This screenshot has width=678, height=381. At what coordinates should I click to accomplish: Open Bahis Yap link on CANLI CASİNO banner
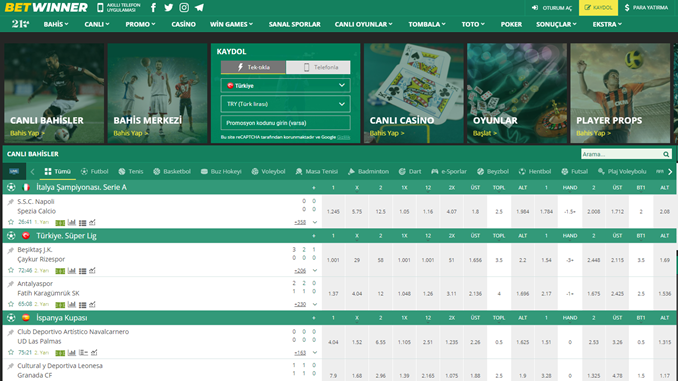coord(387,133)
